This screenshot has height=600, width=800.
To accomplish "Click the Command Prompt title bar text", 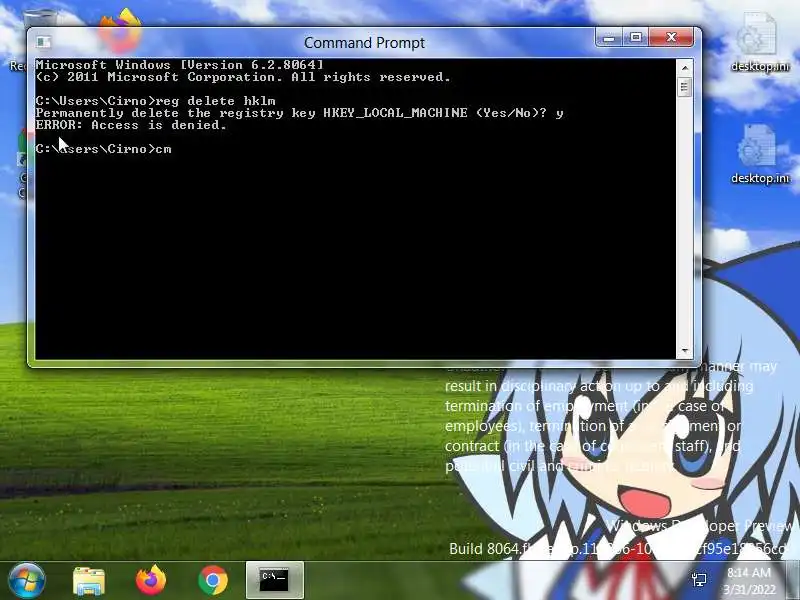I will pyautogui.click(x=364, y=43).
